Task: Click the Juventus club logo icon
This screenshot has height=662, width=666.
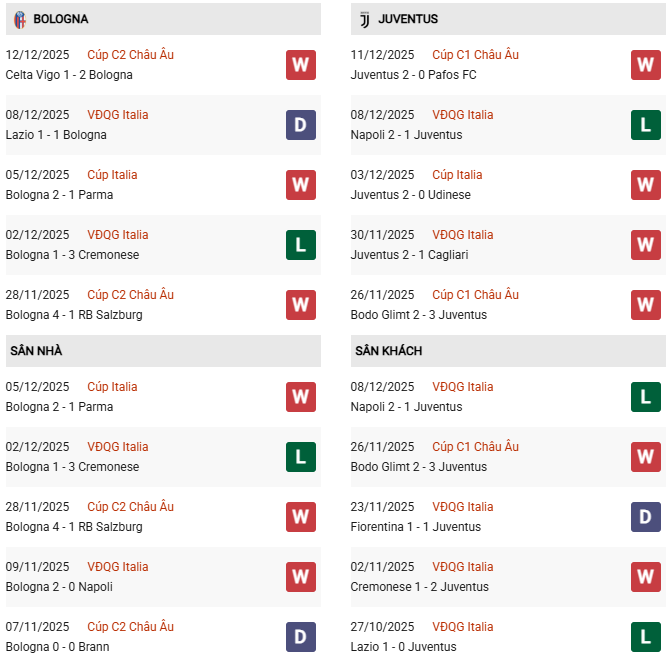Action: [364, 19]
